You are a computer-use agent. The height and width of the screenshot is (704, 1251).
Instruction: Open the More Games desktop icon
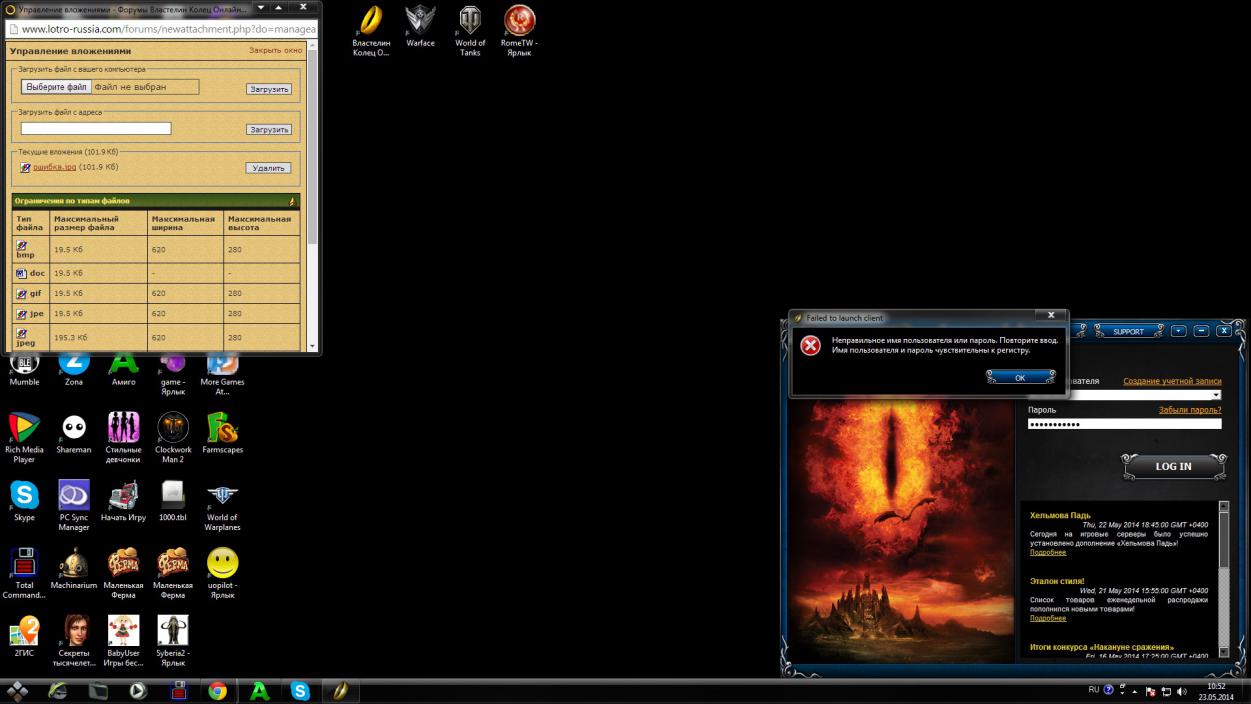[222, 374]
